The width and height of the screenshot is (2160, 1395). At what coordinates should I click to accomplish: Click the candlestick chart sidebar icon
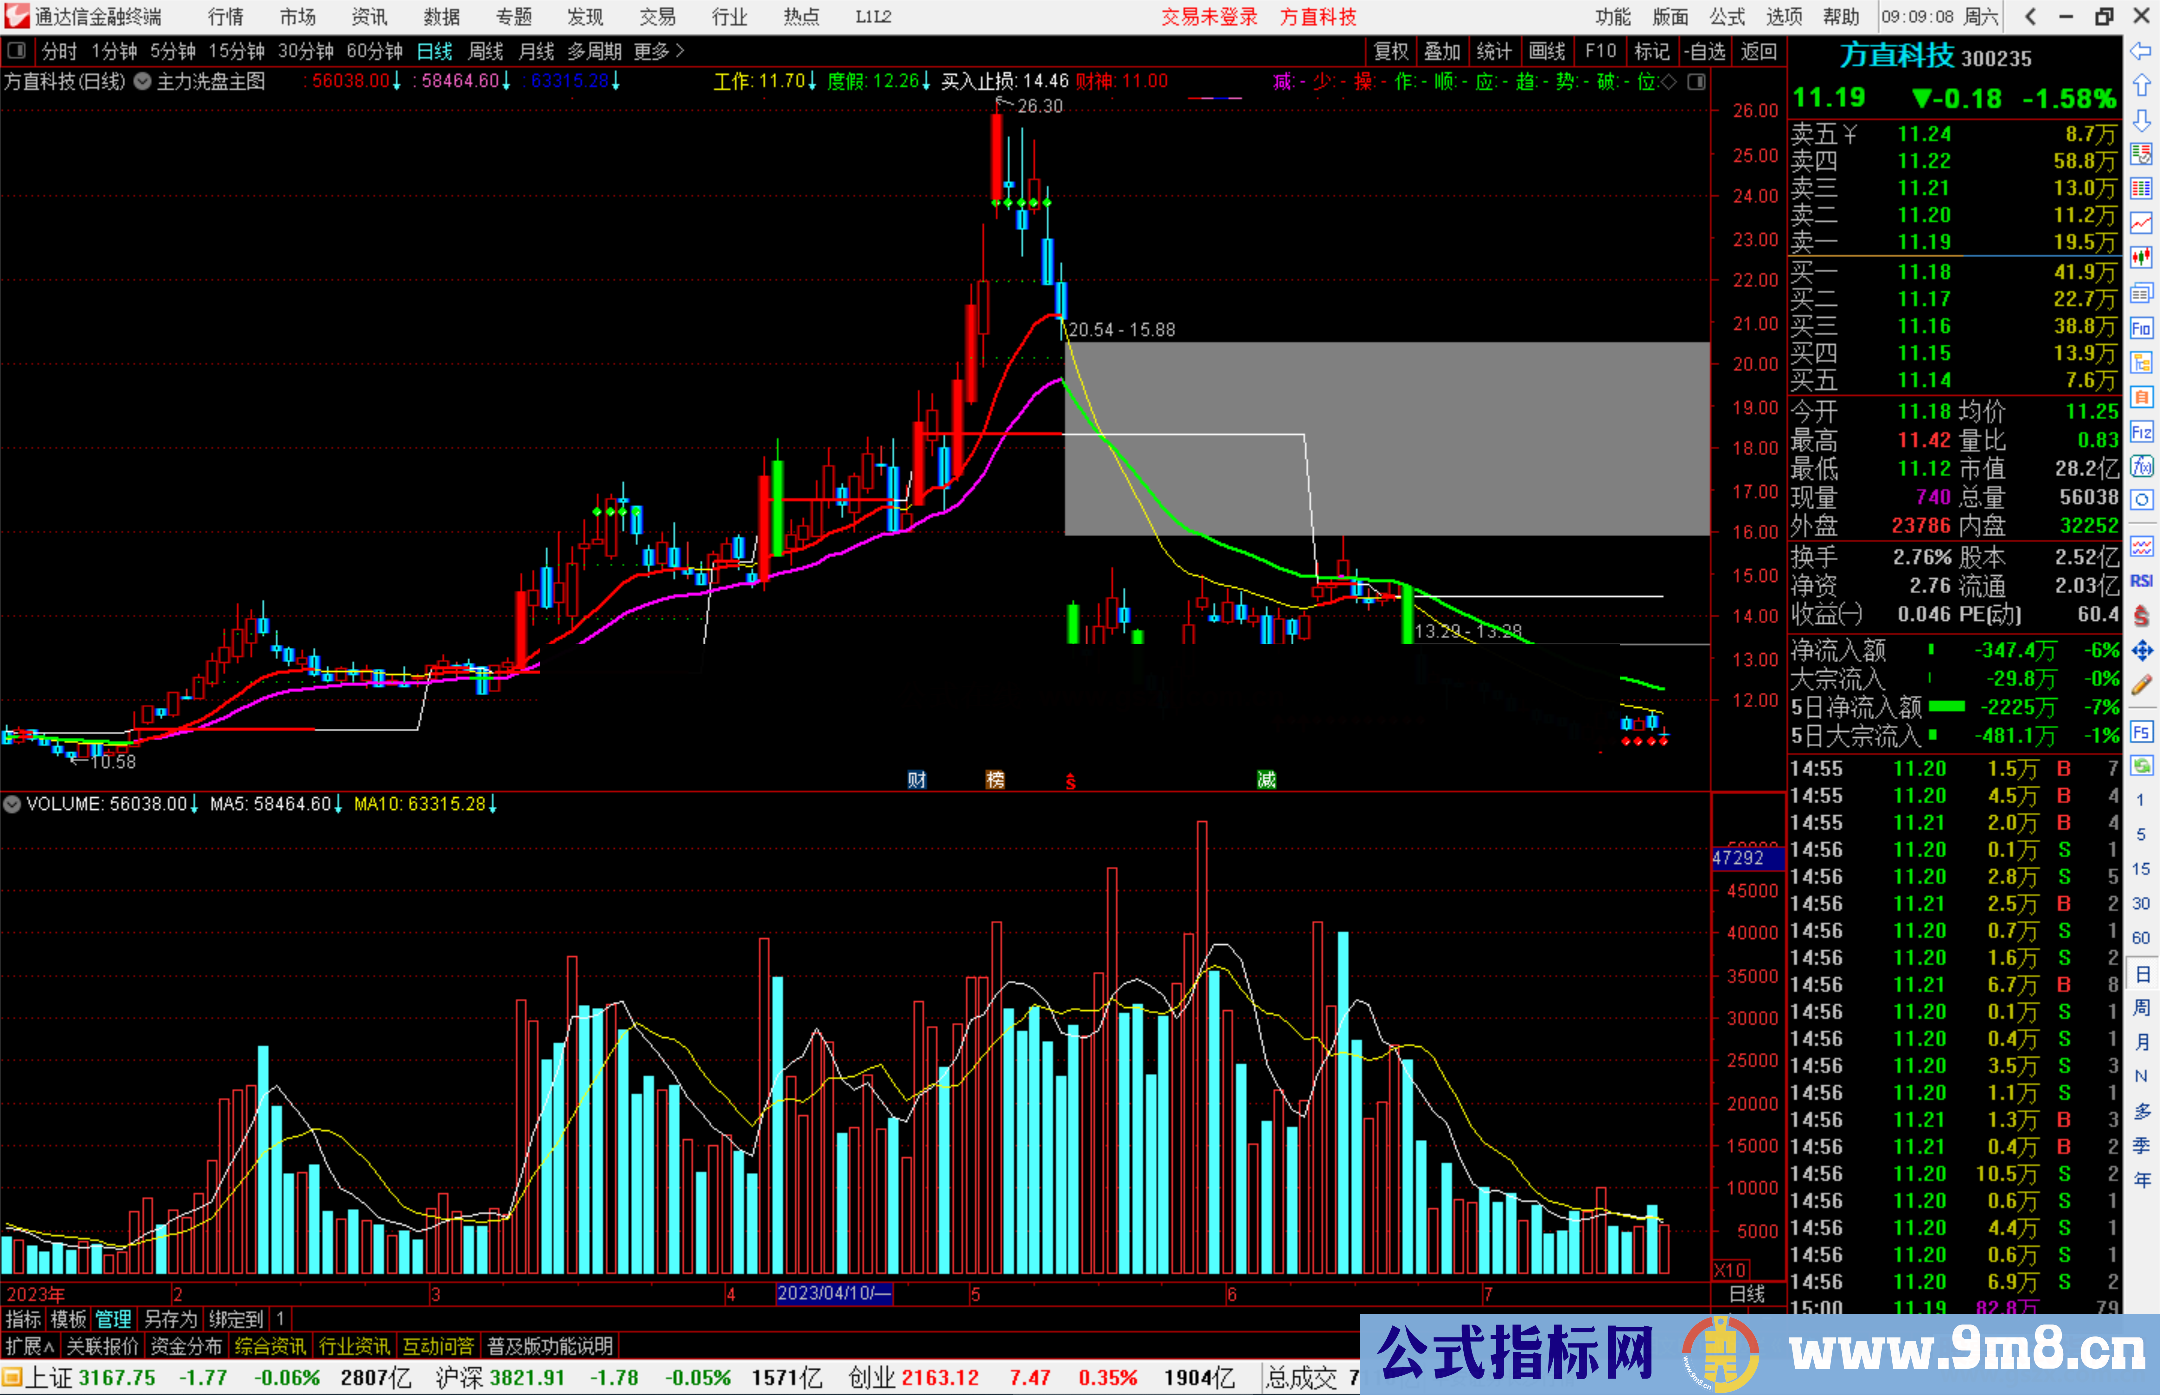[x=2141, y=258]
